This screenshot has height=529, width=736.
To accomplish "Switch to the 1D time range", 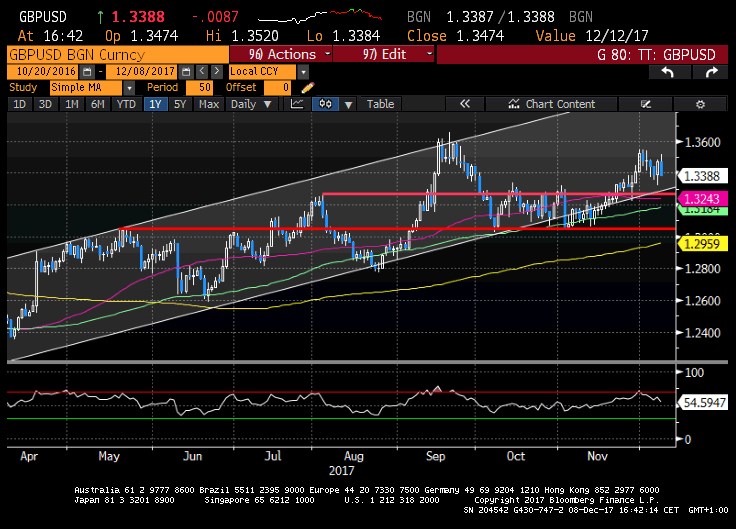I will click(20, 104).
